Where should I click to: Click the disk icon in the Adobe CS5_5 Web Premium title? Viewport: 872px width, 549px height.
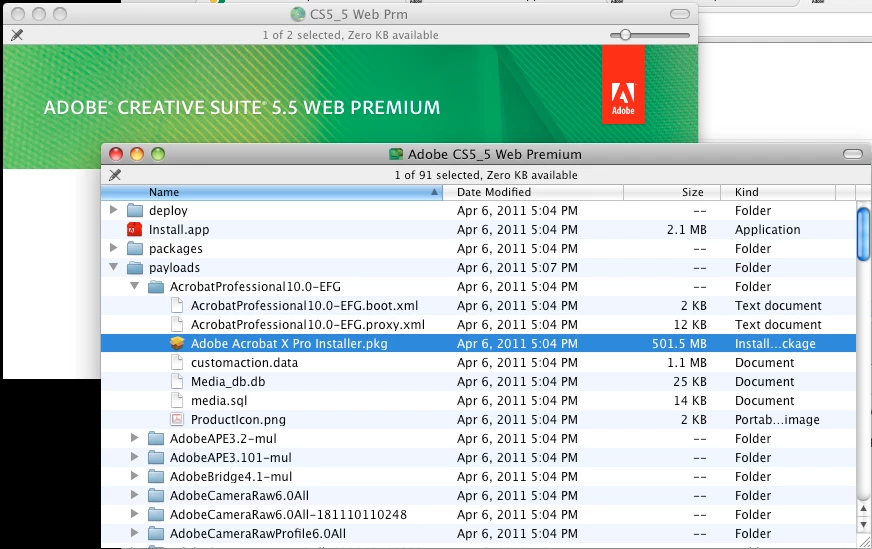[x=395, y=154]
